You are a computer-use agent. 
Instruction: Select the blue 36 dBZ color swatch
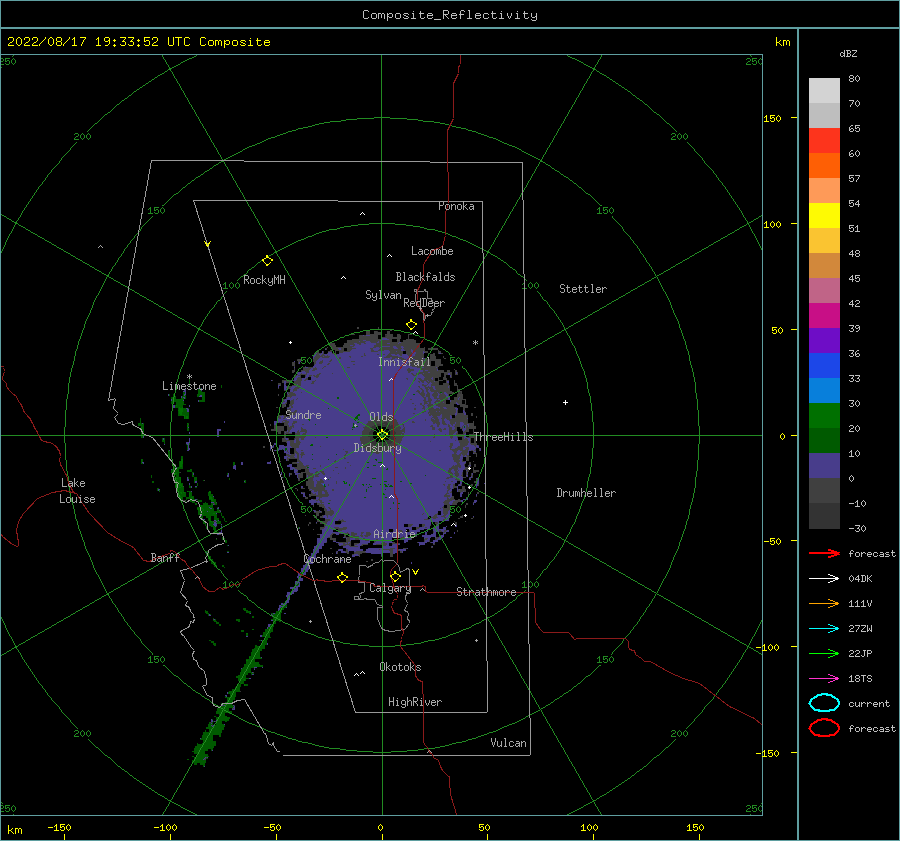click(824, 366)
